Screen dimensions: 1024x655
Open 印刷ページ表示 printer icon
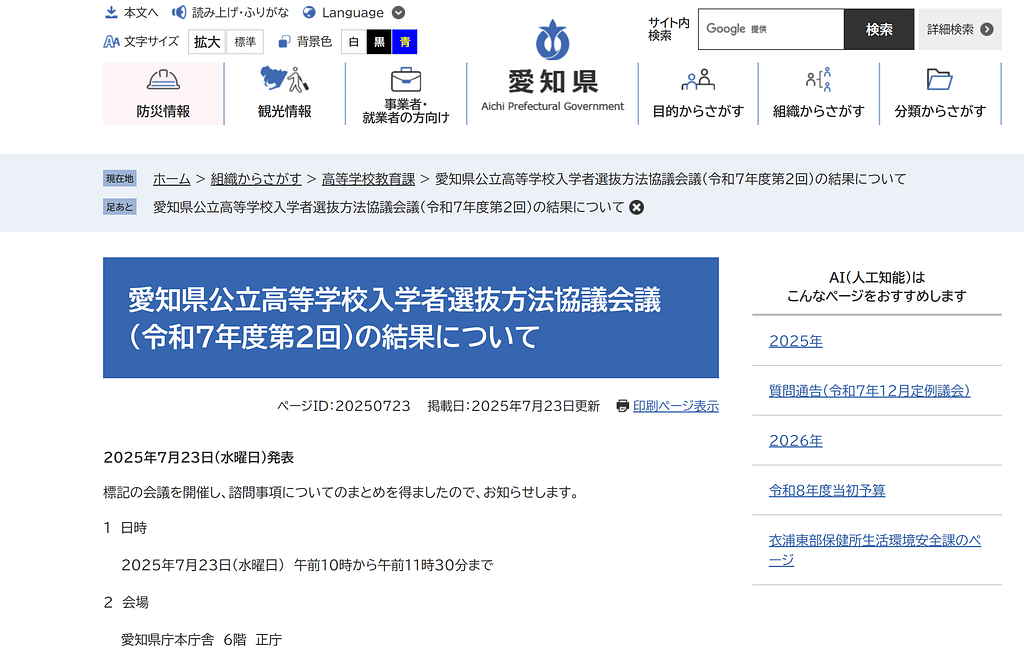pyautogui.click(x=623, y=406)
